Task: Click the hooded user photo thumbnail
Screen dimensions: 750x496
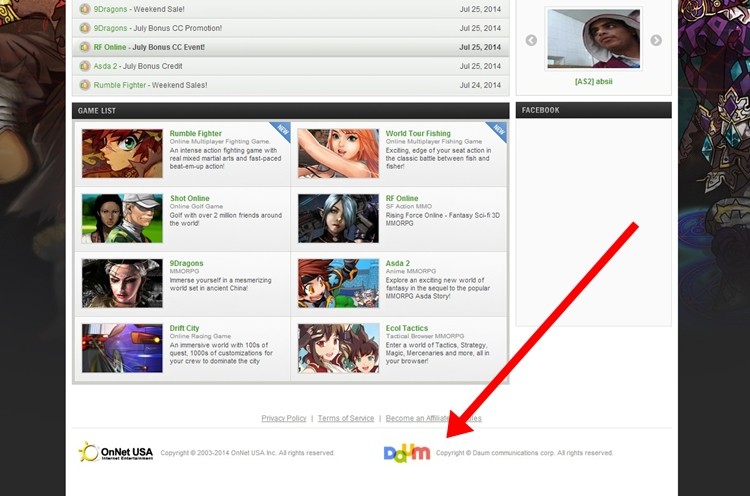Action: pos(593,39)
